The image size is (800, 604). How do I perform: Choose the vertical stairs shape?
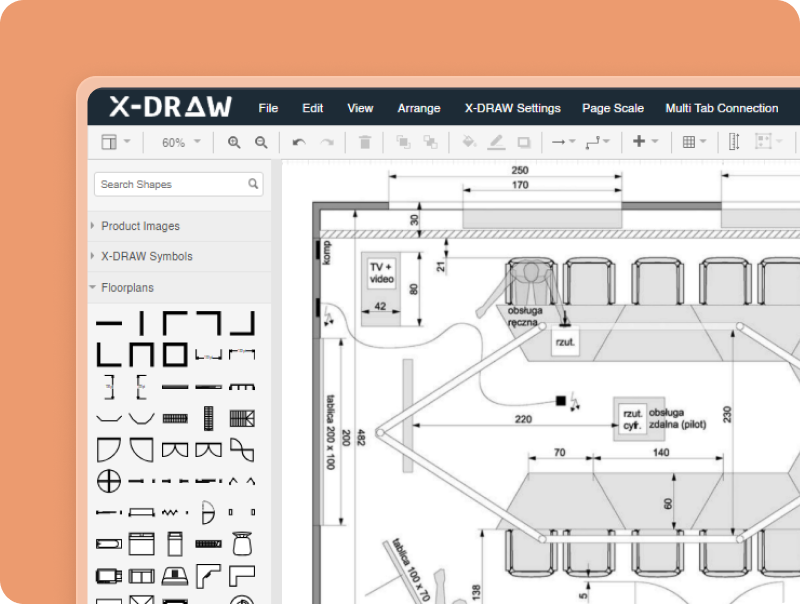tap(208, 419)
